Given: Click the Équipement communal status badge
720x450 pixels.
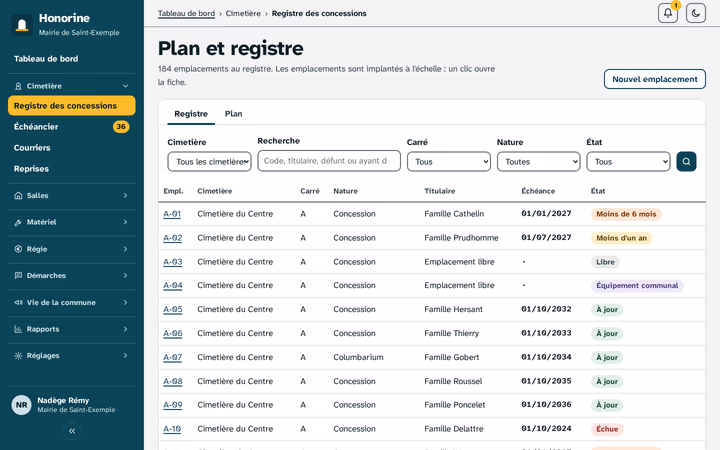Looking at the screenshot, I should (637, 286).
